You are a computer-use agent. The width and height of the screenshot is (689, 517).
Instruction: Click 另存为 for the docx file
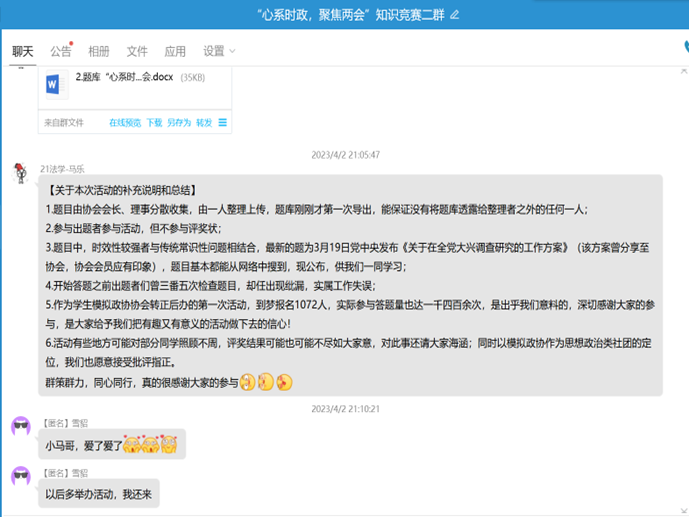click(179, 123)
